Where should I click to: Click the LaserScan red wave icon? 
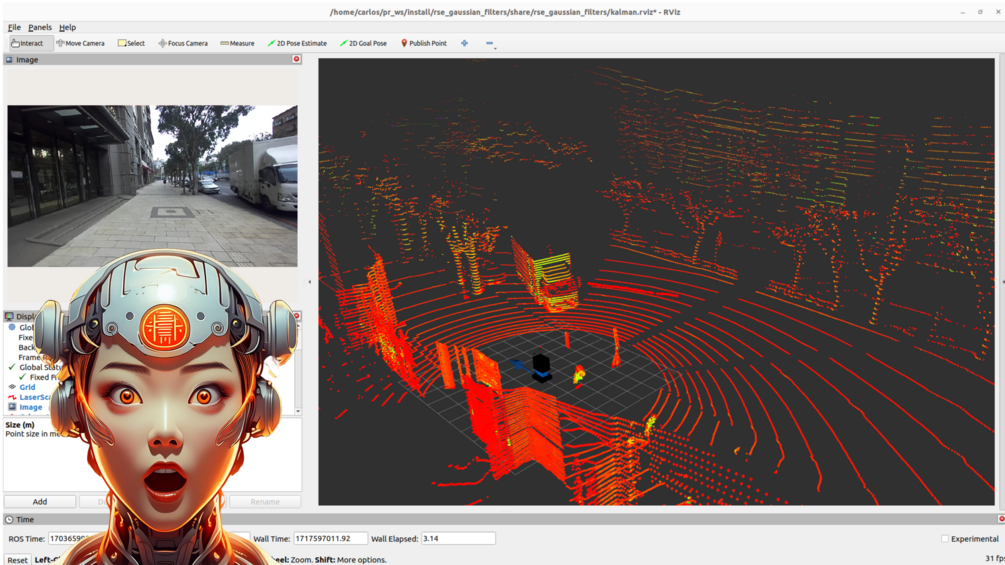point(12,397)
